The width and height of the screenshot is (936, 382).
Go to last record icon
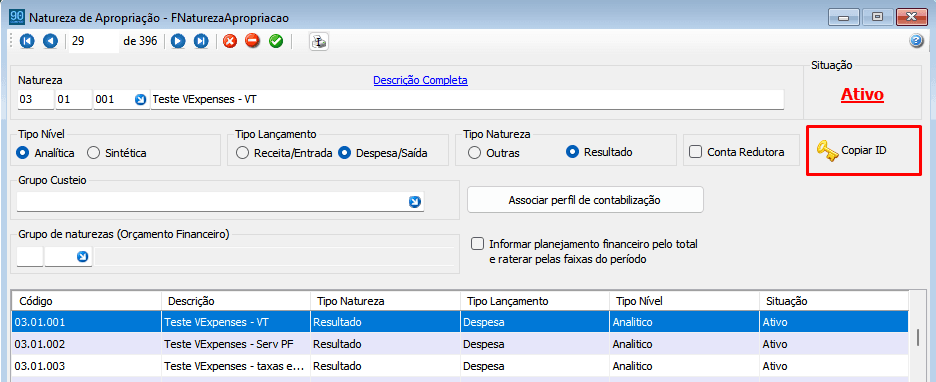point(201,41)
